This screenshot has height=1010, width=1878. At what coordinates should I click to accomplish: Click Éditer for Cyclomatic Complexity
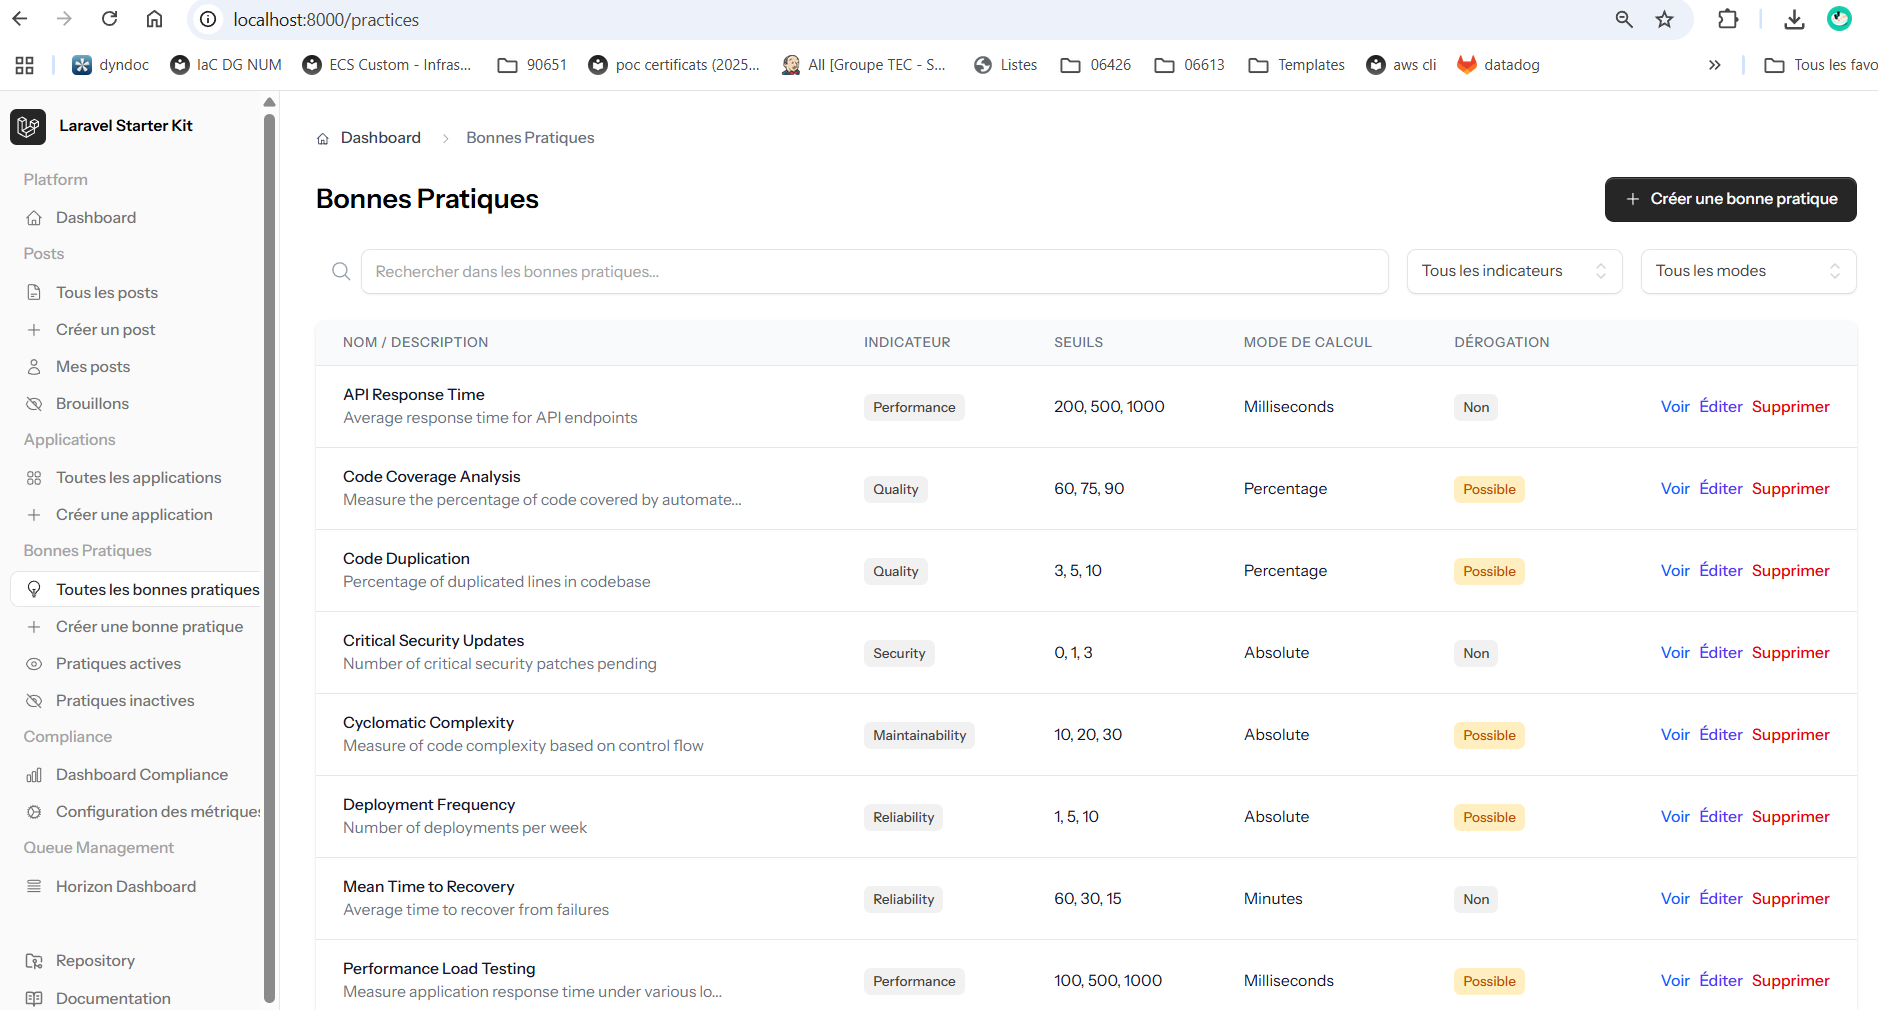1721,734
